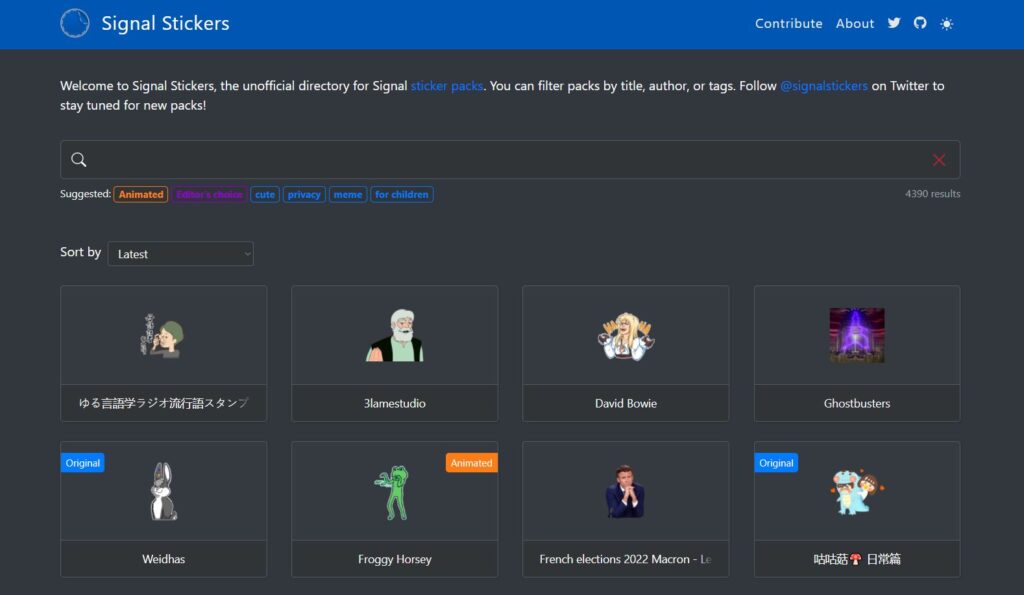Select the privacy suggested tag
Image resolution: width=1024 pixels, height=595 pixels.
coord(304,194)
